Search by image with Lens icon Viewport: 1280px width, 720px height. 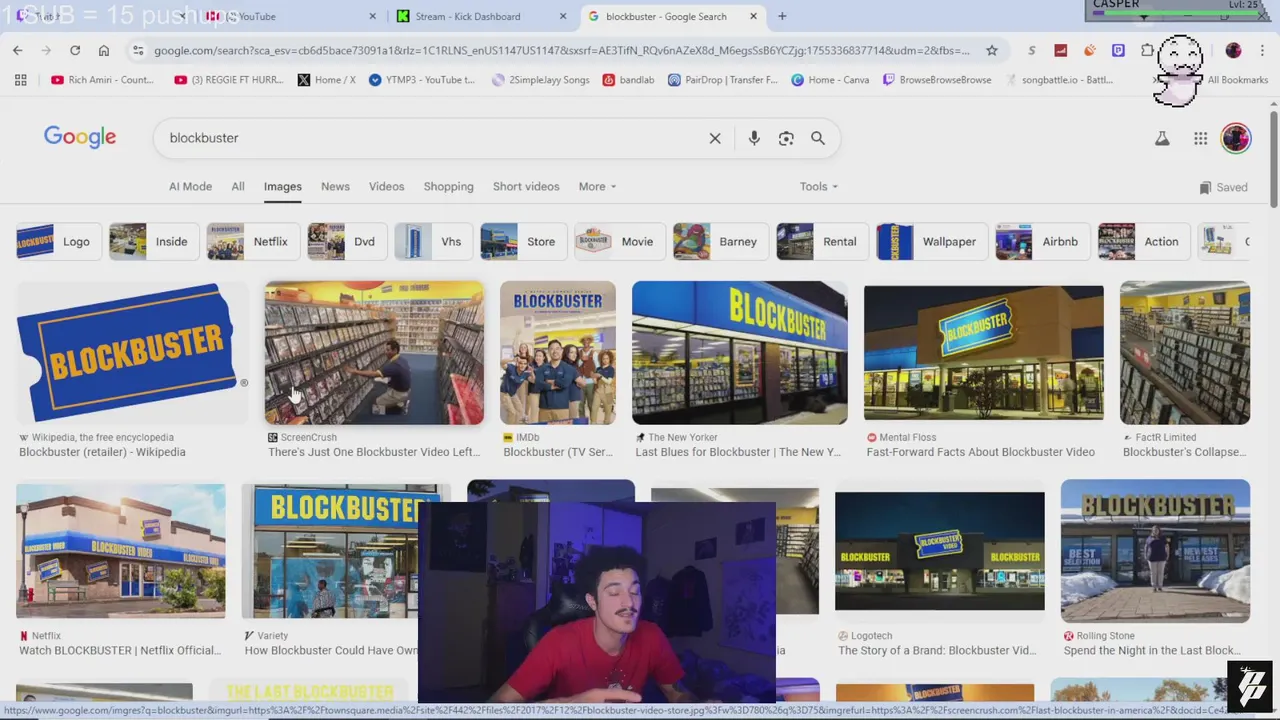[786, 138]
